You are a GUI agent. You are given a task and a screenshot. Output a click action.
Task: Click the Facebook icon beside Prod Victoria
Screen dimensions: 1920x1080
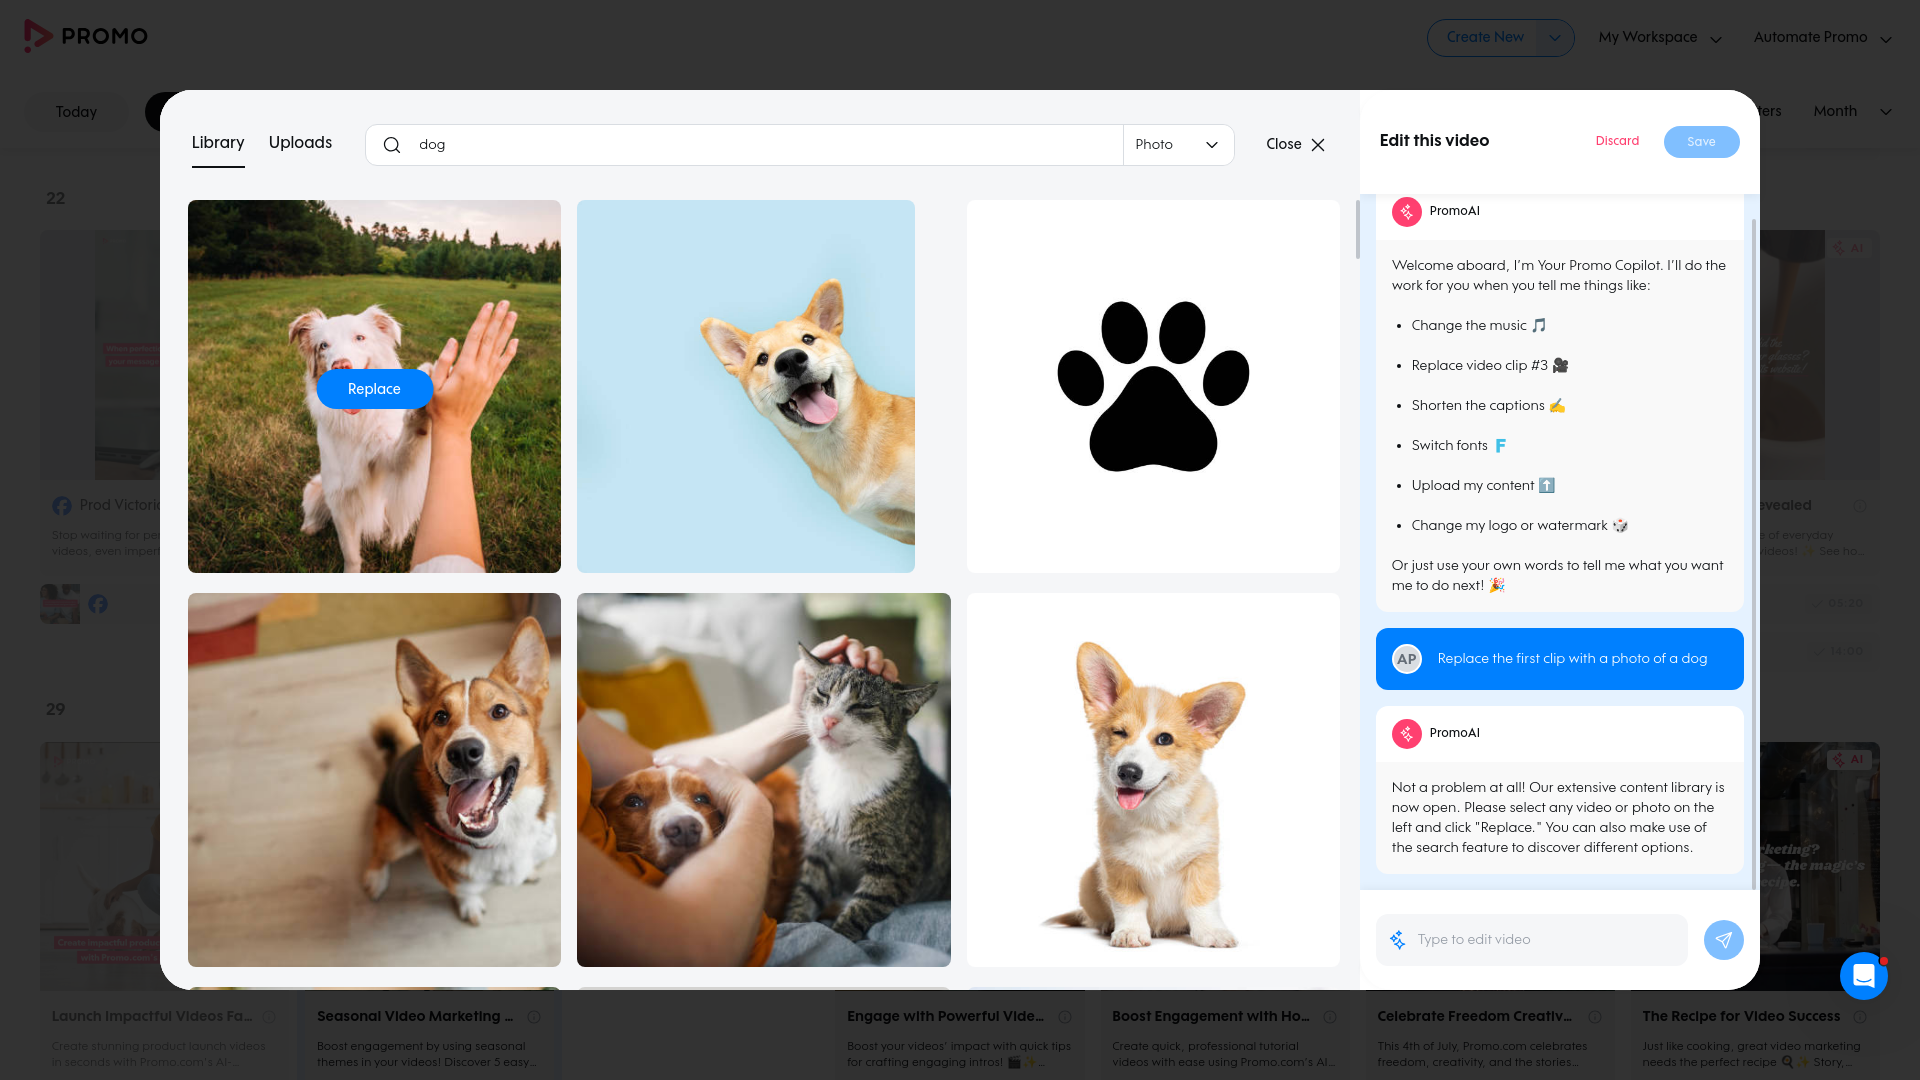pos(62,506)
